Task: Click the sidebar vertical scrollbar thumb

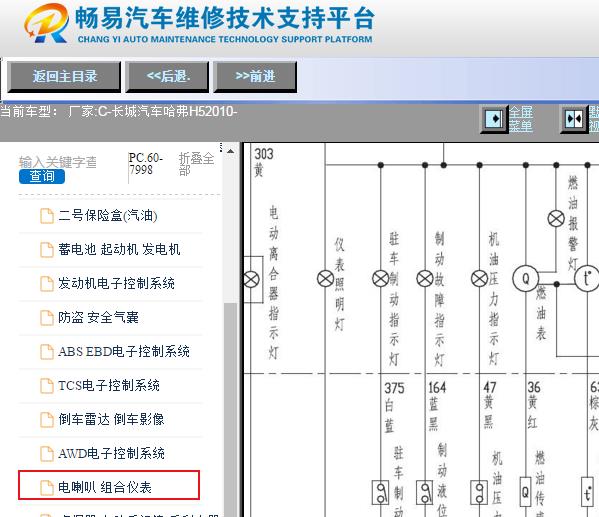Action: pos(230,409)
